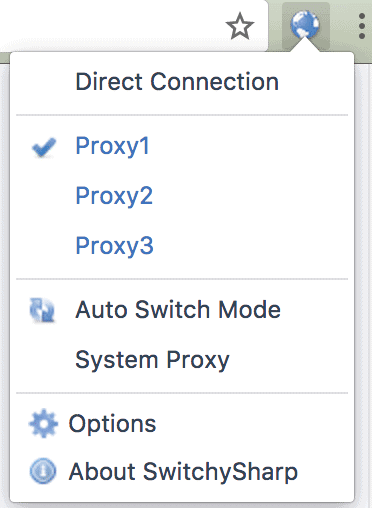Select the Proxy1 profile label
Screen dimensions: 372x508
pos(112,146)
